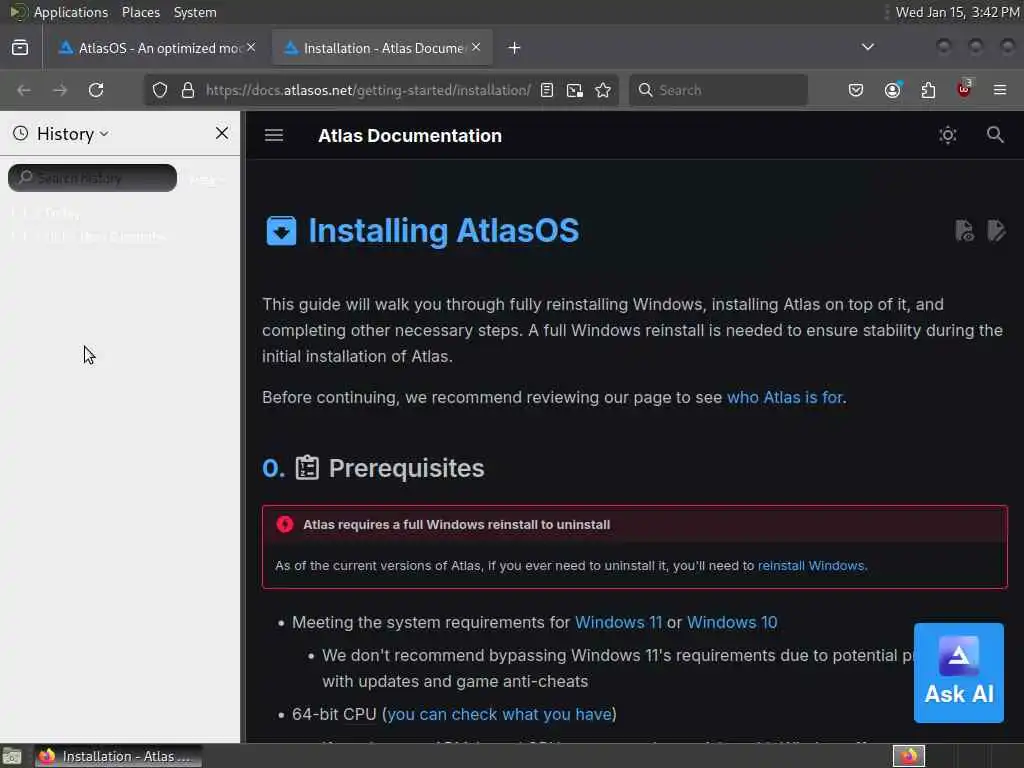Open the System menu
Screen dimensions: 1024x768
click(195, 12)
